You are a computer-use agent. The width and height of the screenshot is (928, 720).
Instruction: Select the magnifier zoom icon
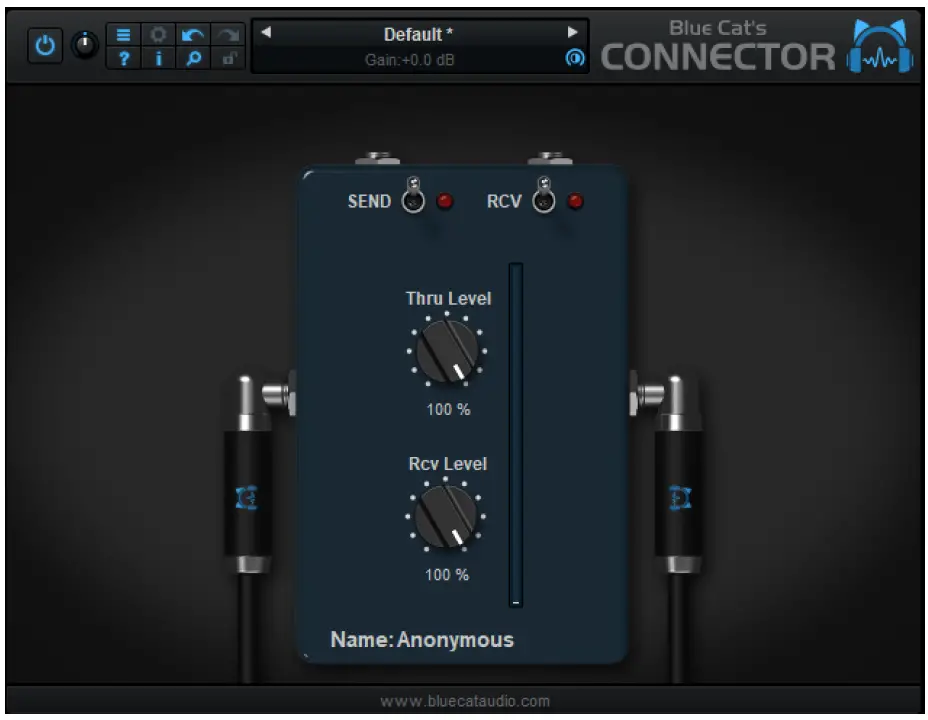pos(192,57)
